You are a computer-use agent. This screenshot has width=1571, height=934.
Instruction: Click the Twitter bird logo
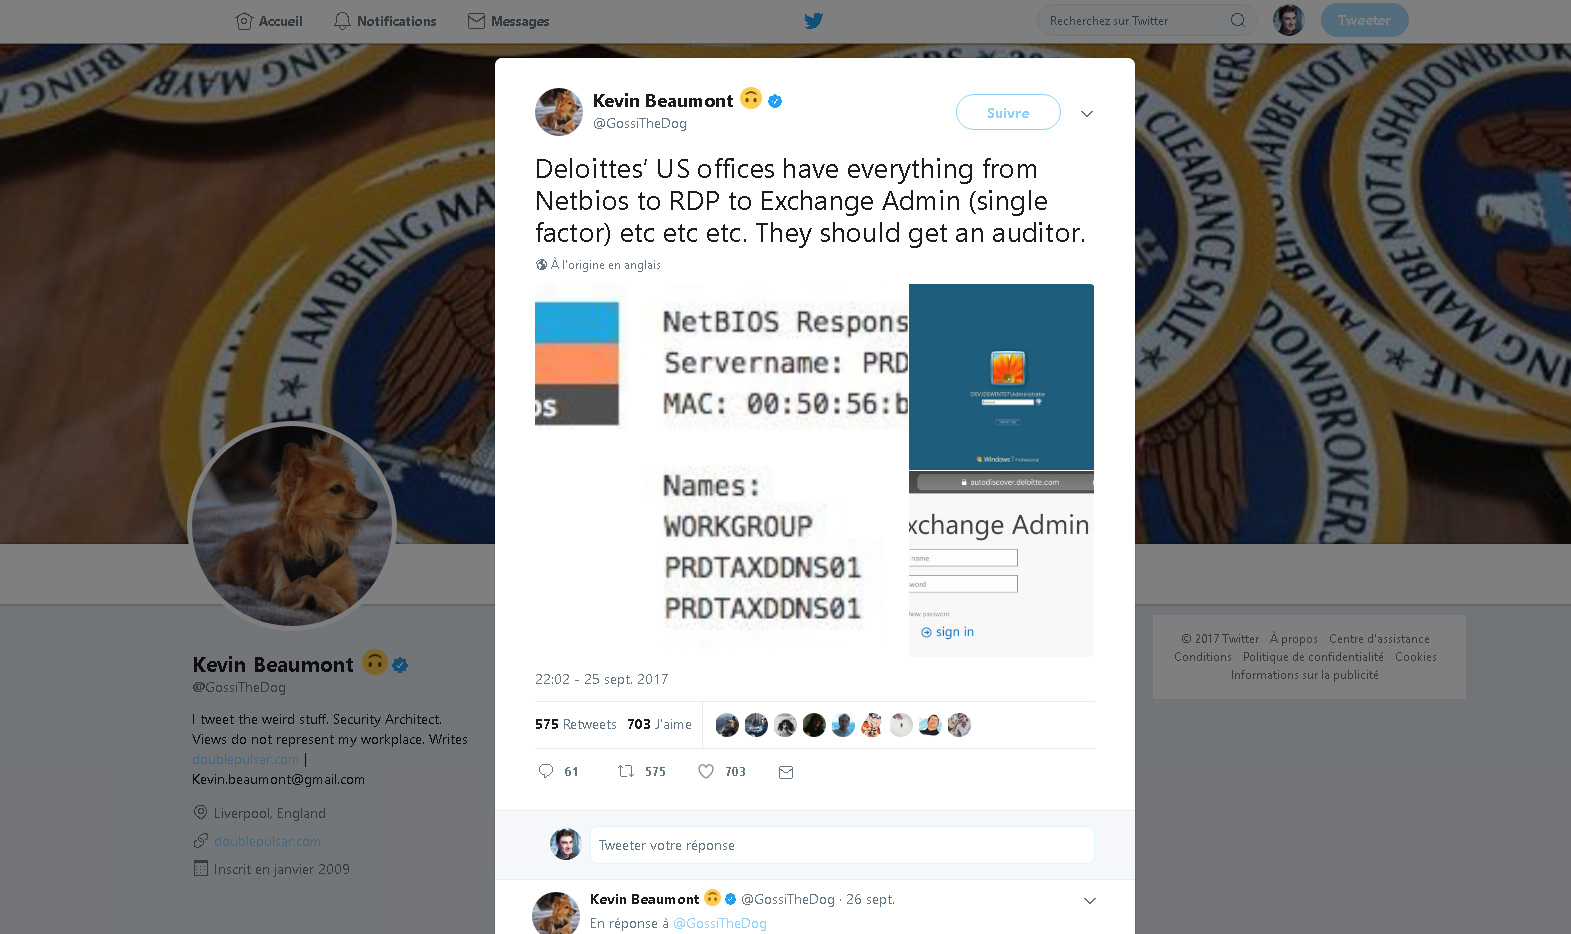tap(814, 21)
